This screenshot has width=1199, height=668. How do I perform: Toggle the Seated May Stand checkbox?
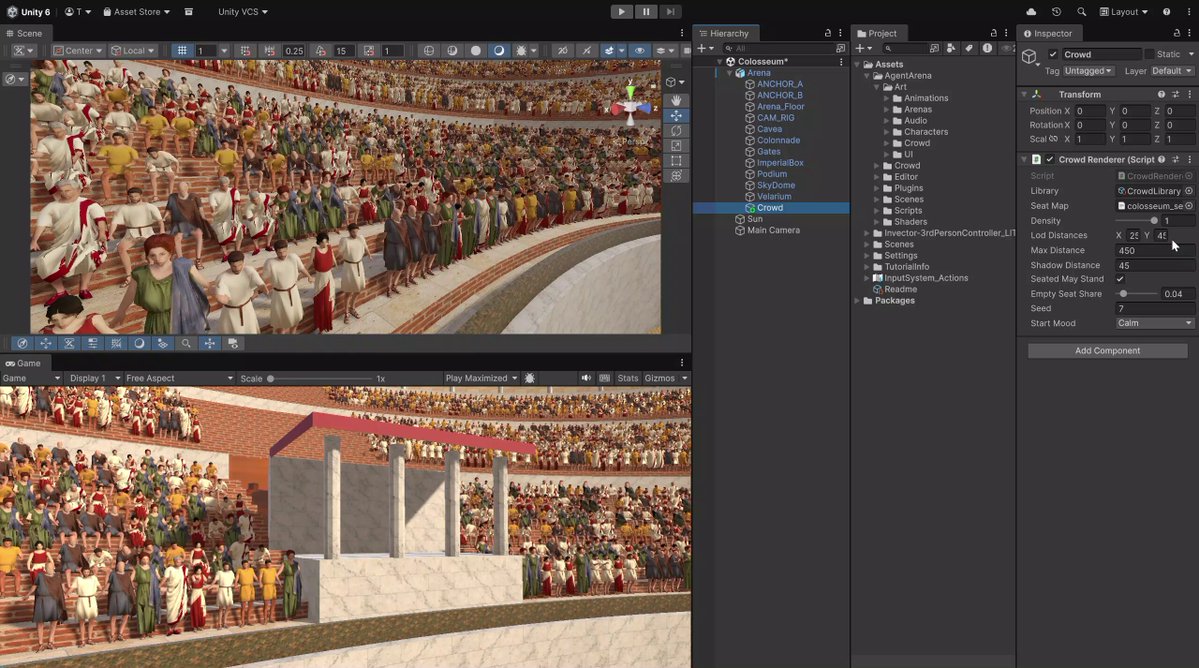(1120, 279)
